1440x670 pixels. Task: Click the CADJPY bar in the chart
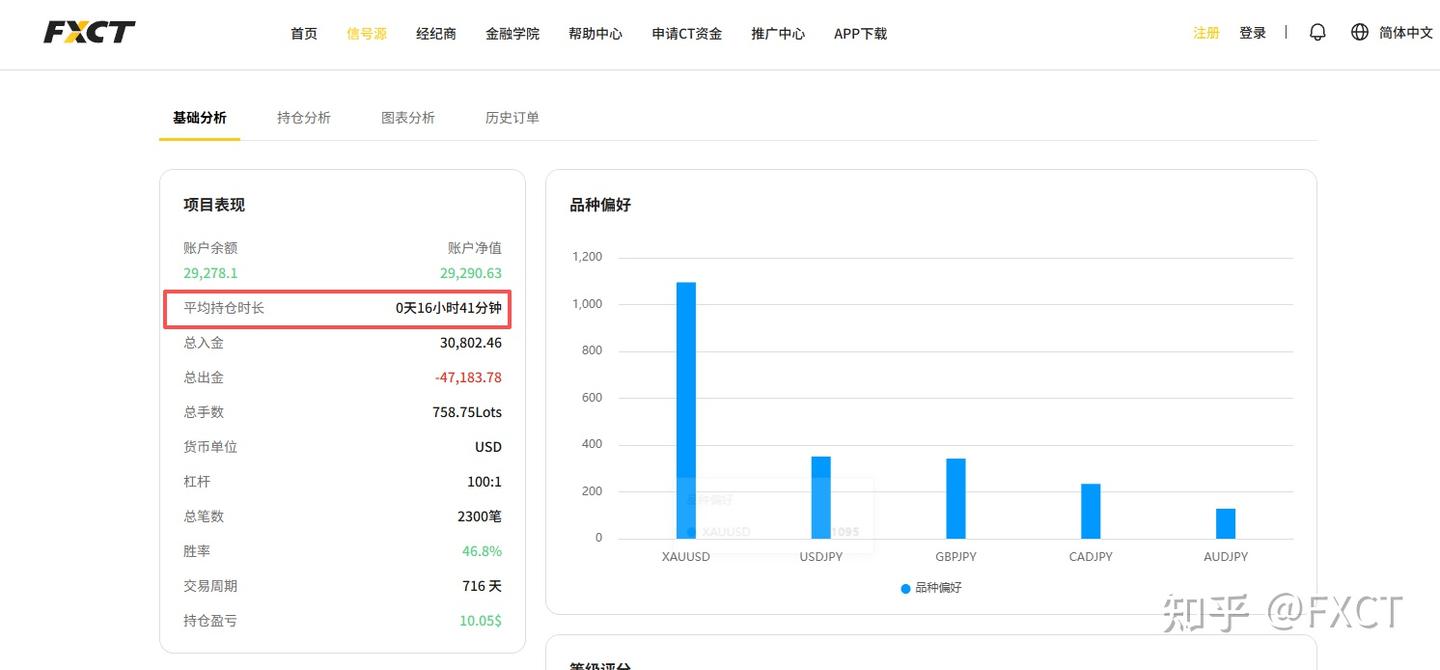1091,511
